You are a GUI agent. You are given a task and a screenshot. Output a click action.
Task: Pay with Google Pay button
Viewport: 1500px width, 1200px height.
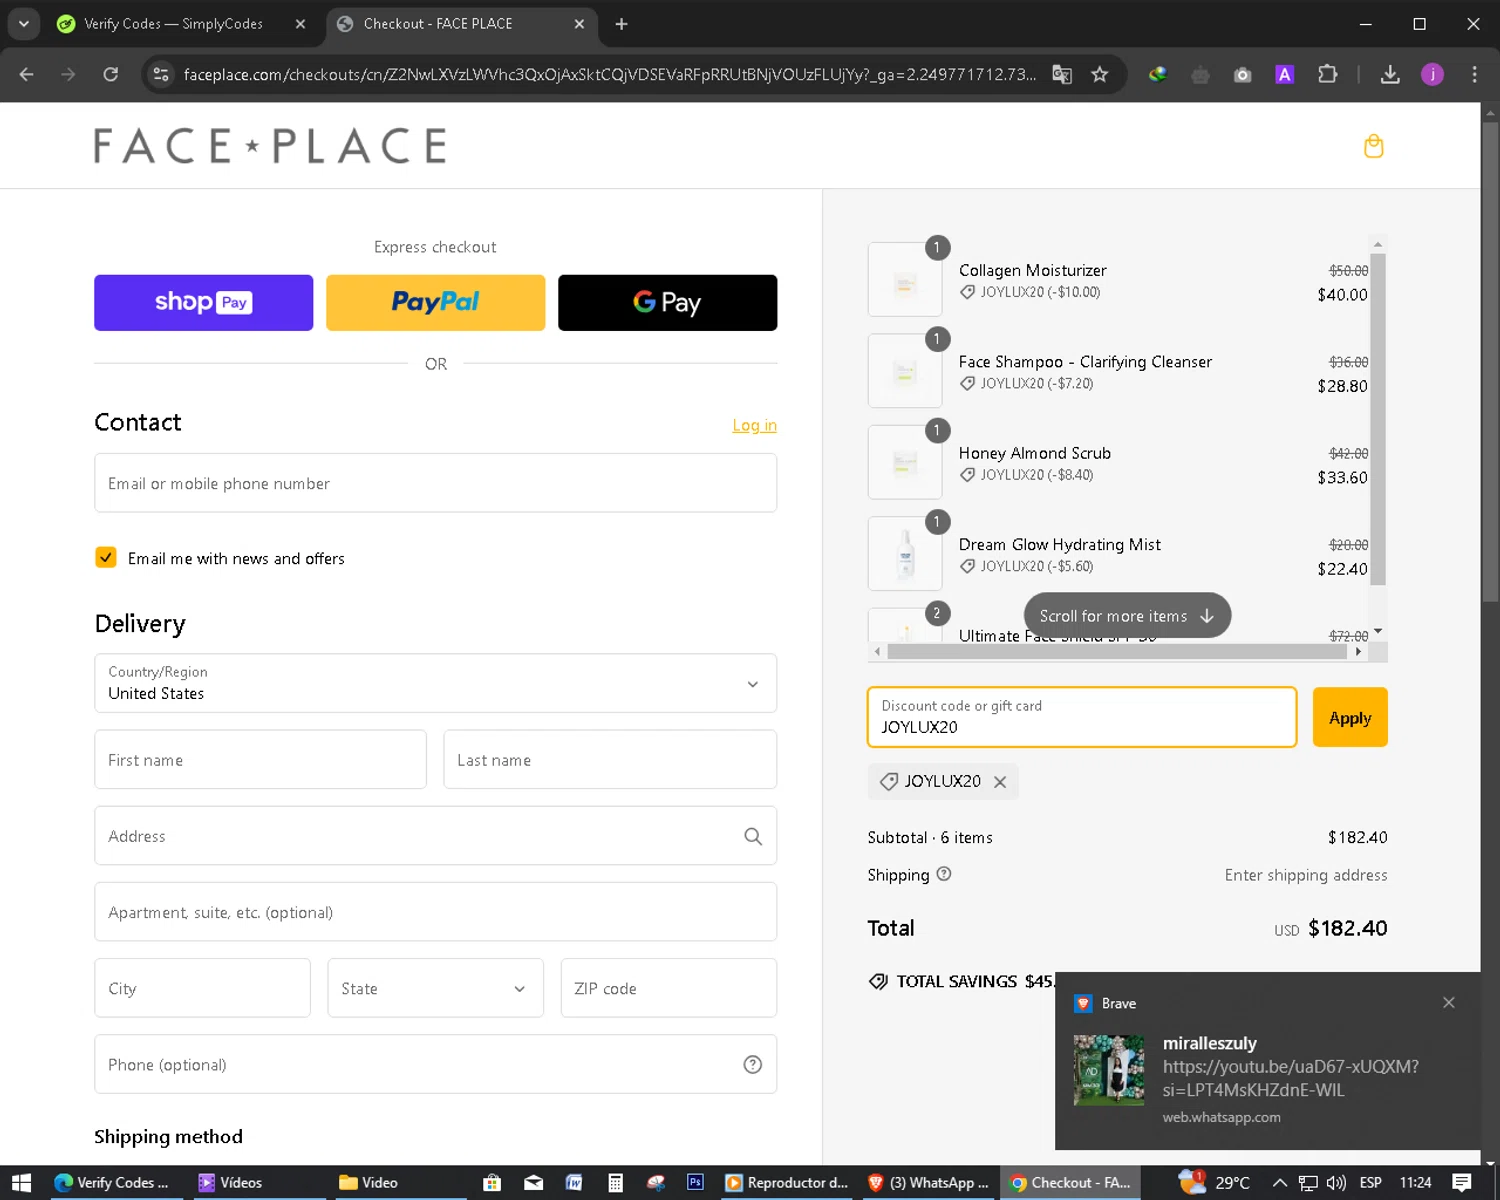[667, 302]
